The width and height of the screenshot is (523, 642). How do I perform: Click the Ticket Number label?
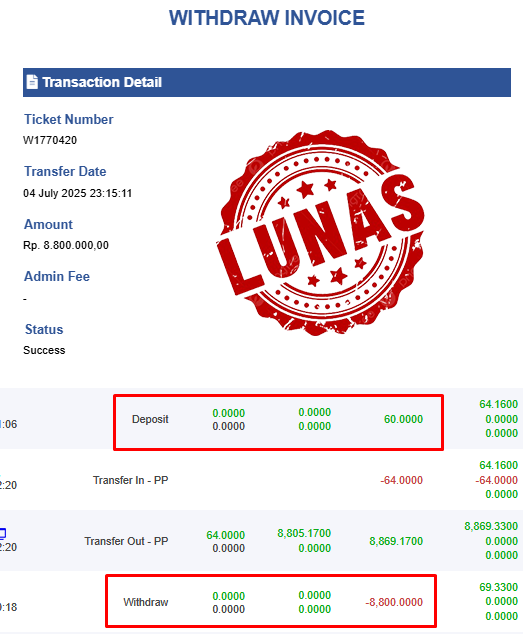coord(68,119)
